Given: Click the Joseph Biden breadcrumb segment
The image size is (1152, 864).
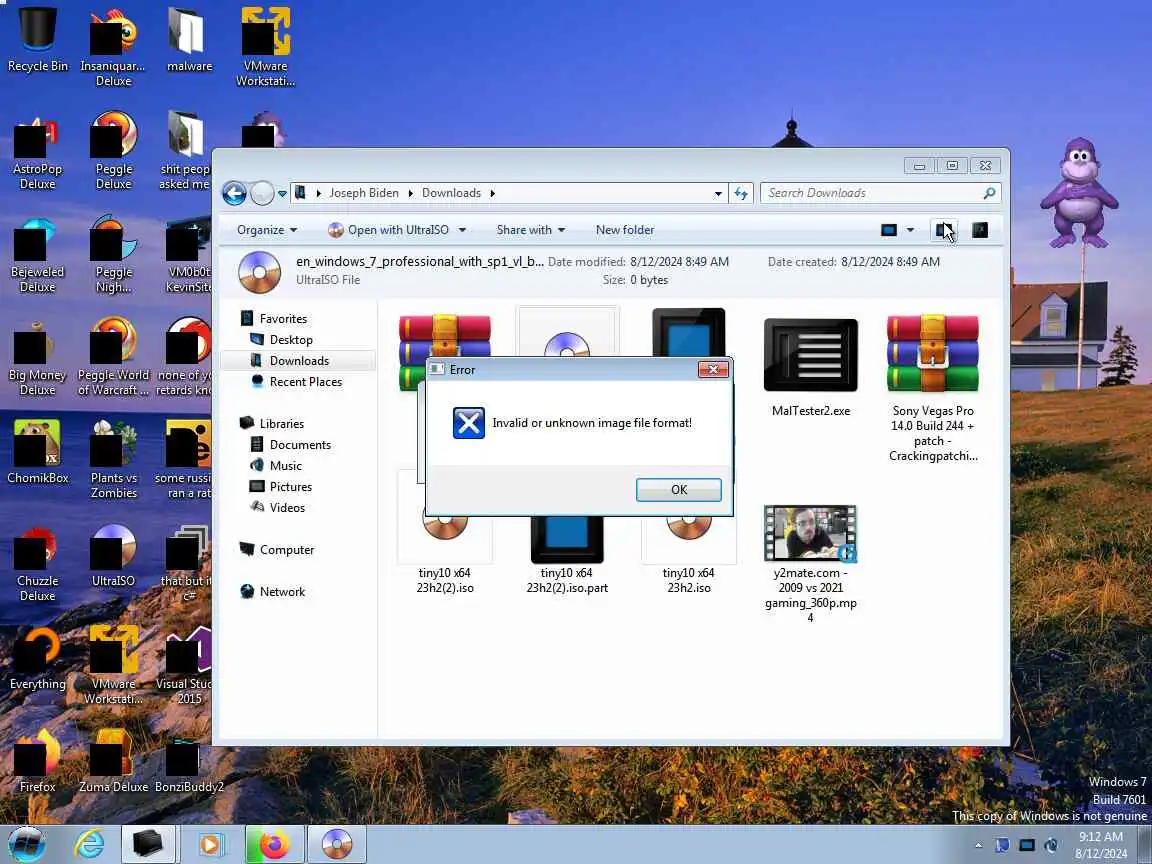Looking at the screenshot, I should click(x=364, y=193).
